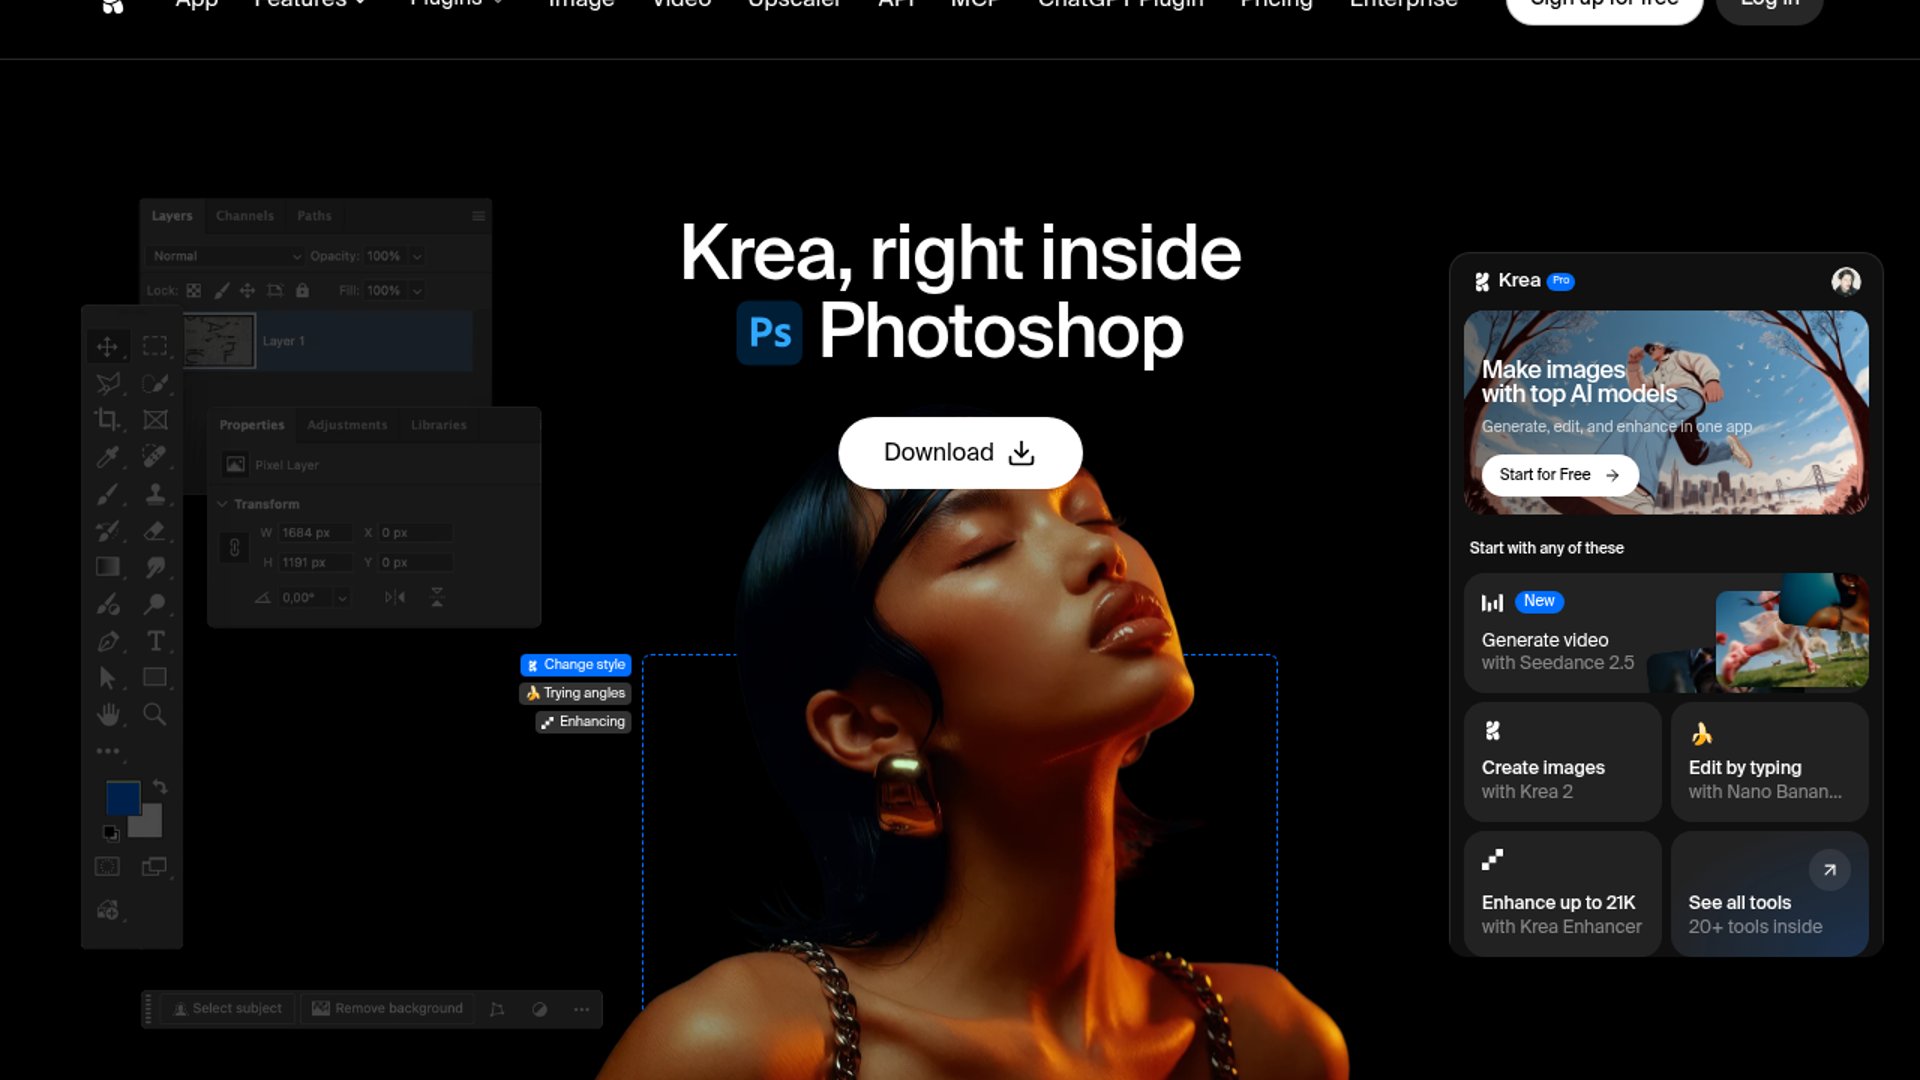Swap foreground and background colors arrow

[160, 787]
